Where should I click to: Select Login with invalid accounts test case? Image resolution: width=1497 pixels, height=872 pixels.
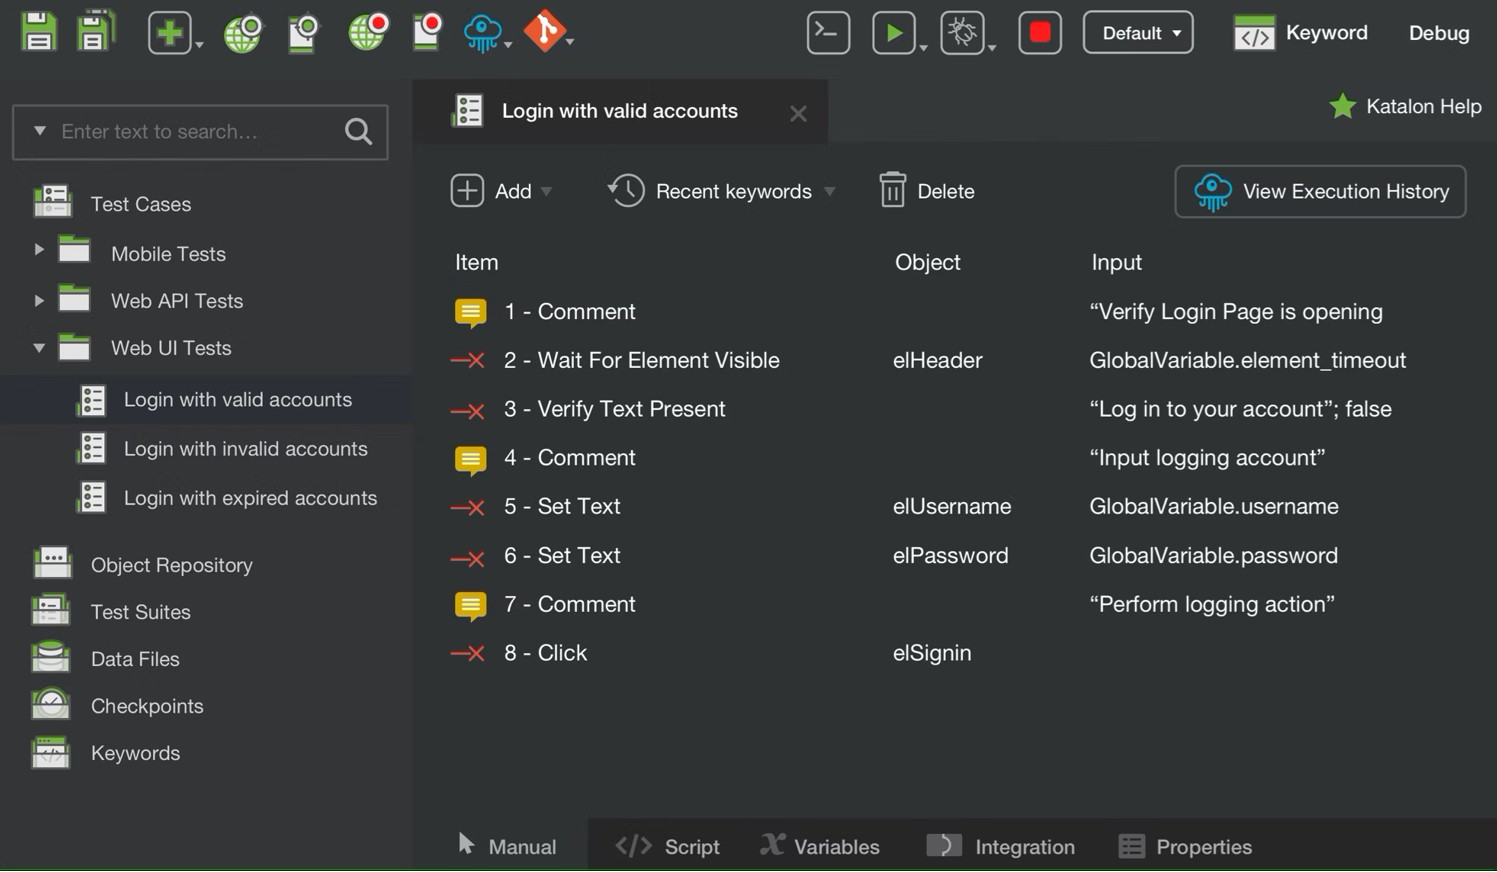tap(245, 449)
